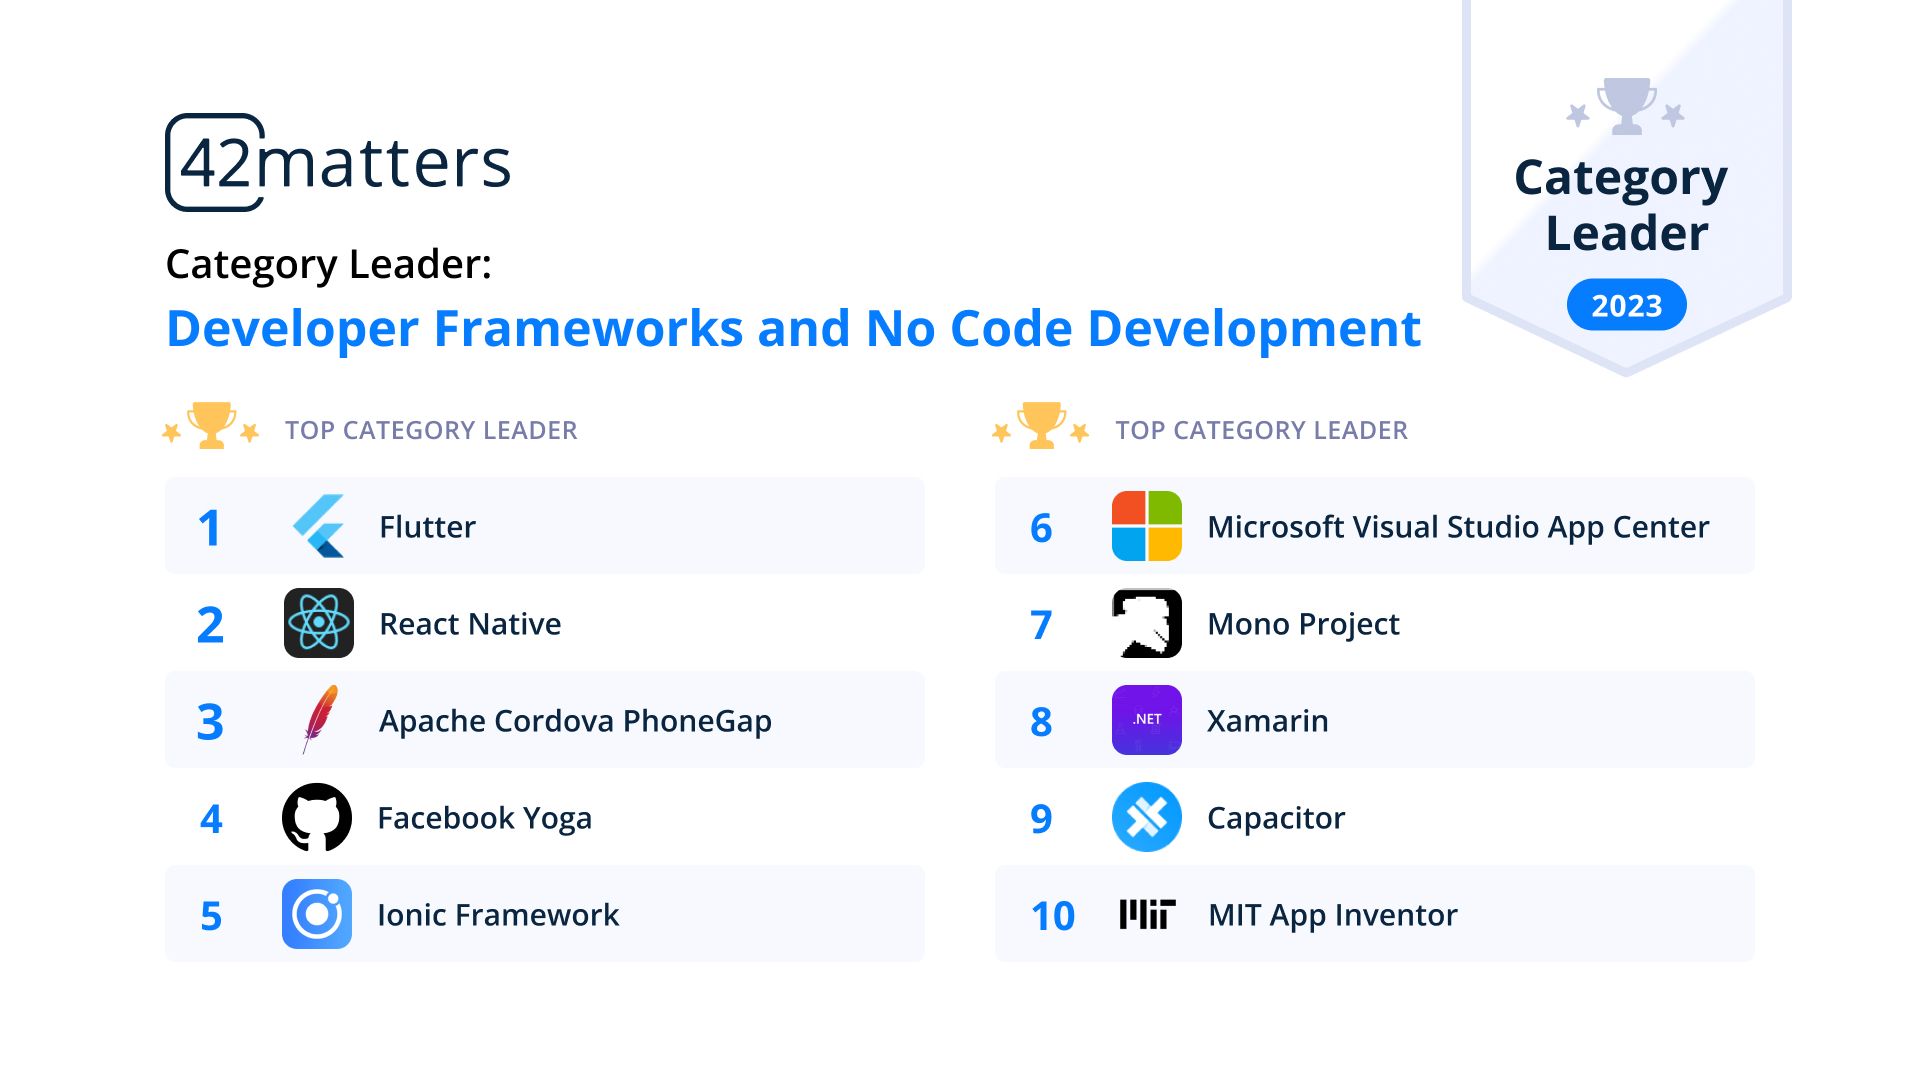Viewport: 1920px width, 1080px height.
Task: Click the Facebook Yoga label
Action: click(x=484, y=818)
